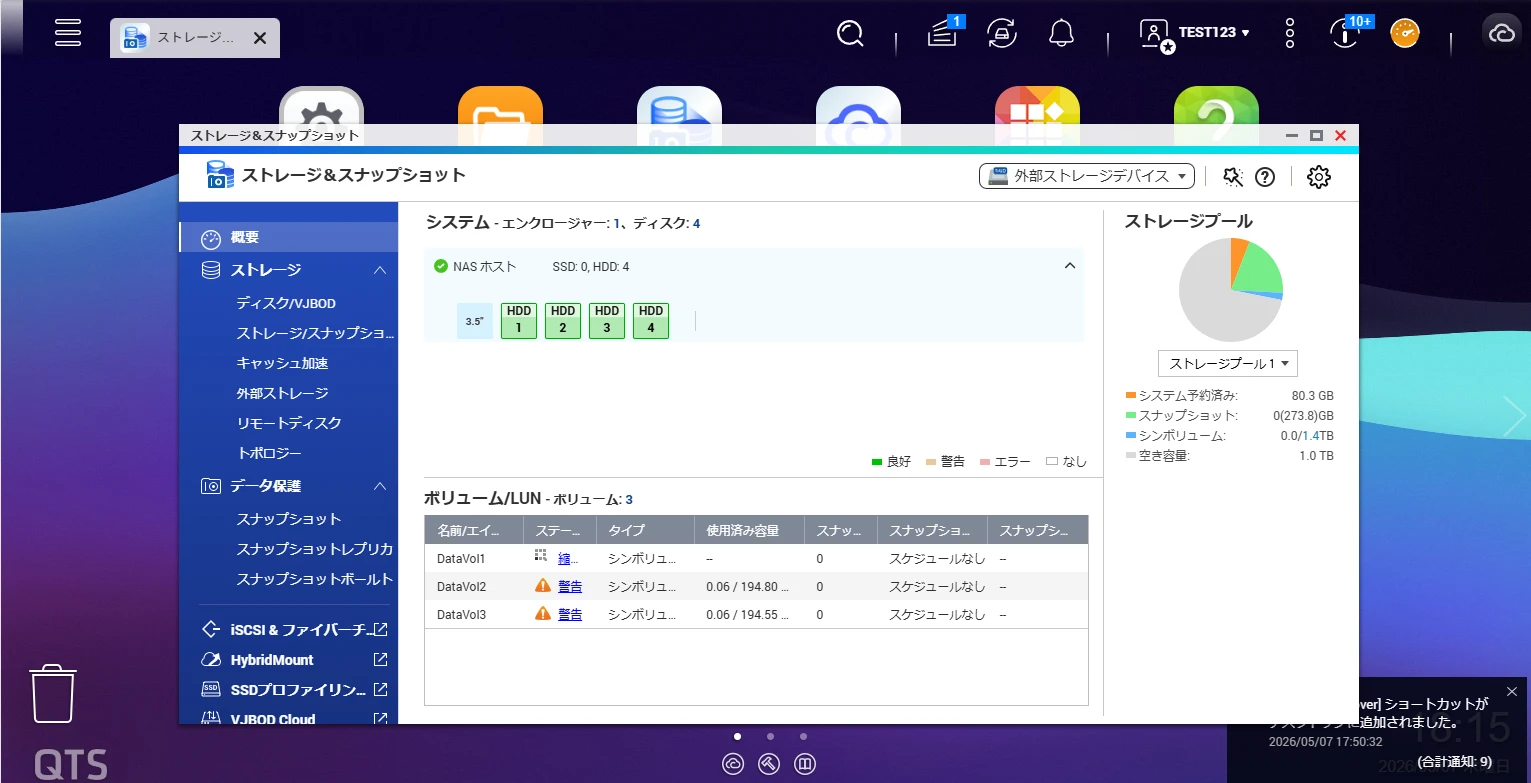Image resolution: width=1531 pixels, height=783 pixels.
Task: Open the external devices sync icon
Action: [x=1000, y=34]
